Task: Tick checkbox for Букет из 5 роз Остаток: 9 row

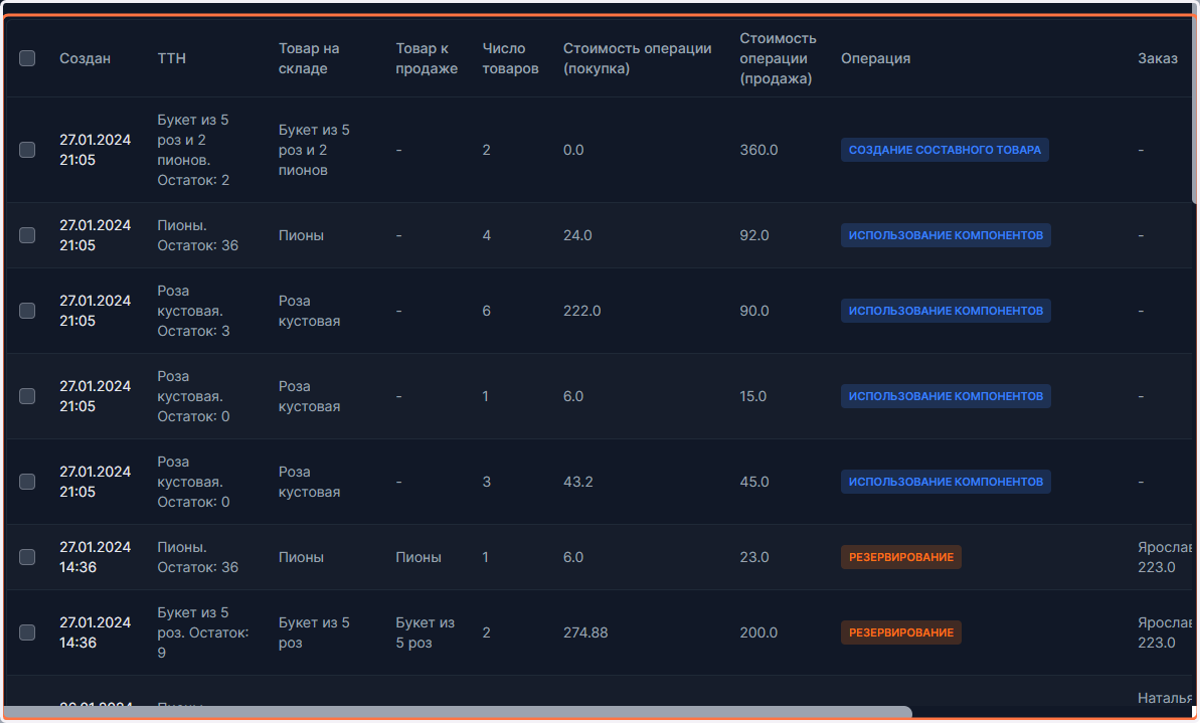Action: click(x=27, y=633)
